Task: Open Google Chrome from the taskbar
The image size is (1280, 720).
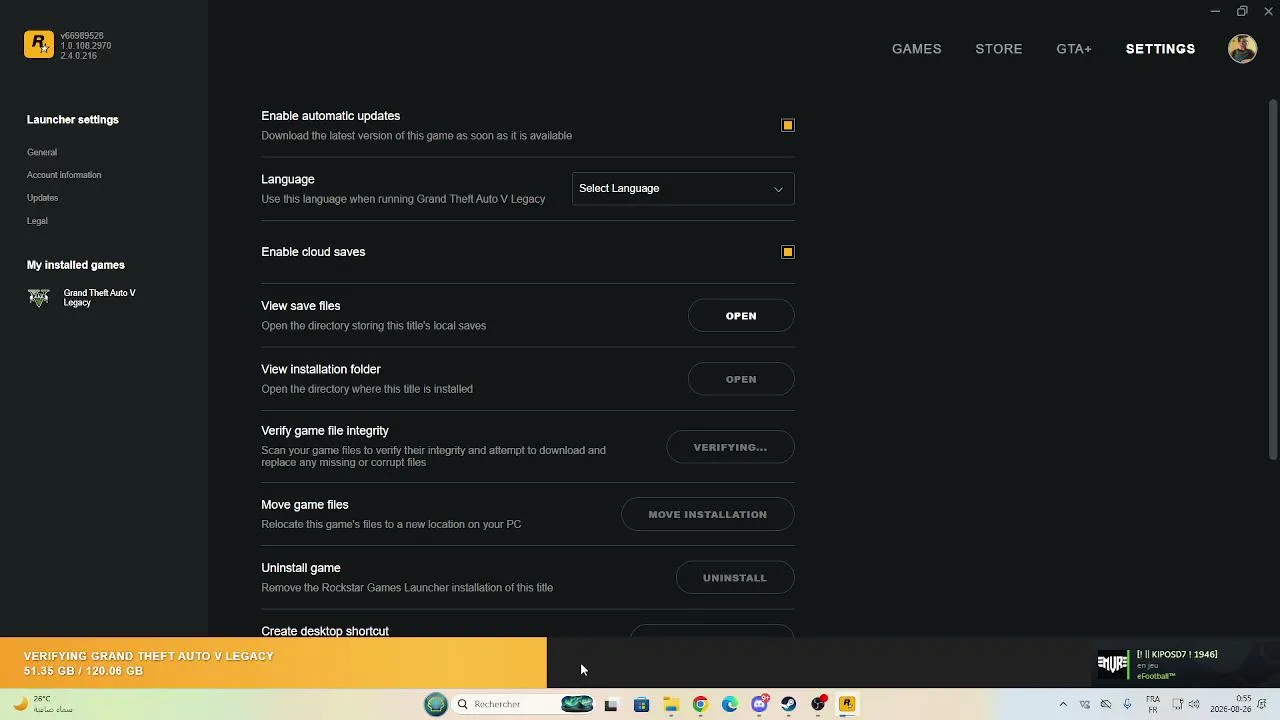Action: (700, 704)
